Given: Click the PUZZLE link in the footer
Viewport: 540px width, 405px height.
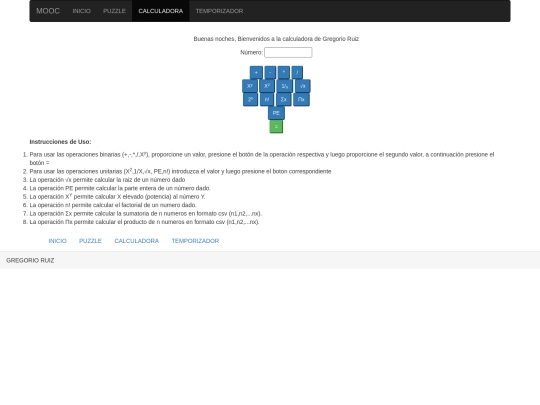Looking at the screenshot, I should point(90,241).
